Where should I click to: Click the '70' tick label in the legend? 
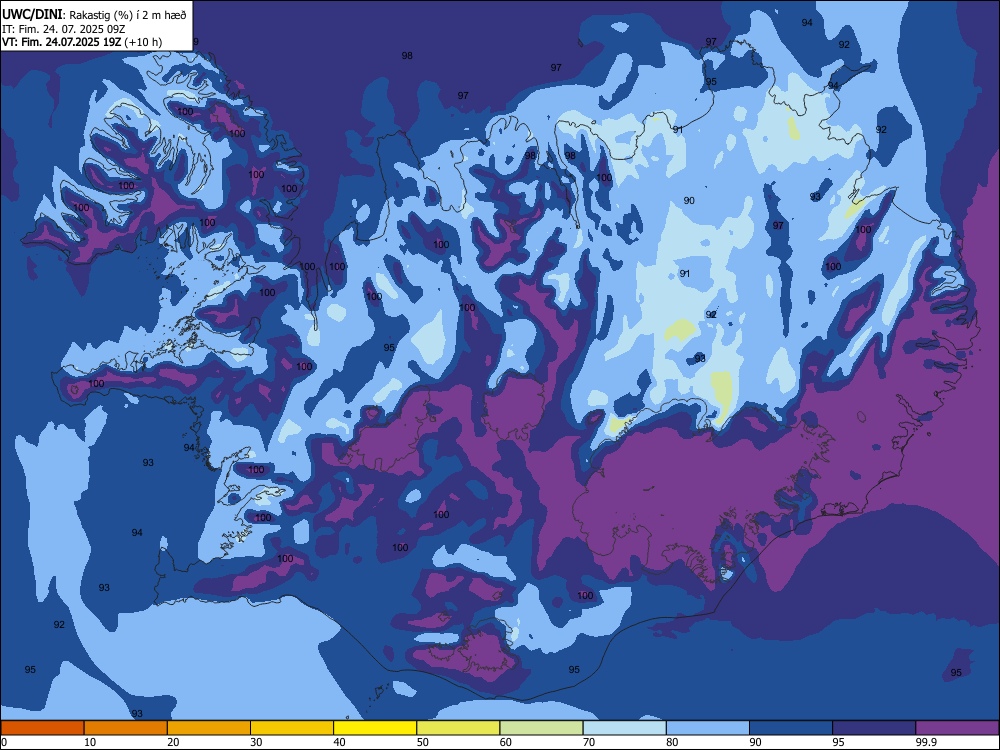pyautogui.click(x=589, y=742)
